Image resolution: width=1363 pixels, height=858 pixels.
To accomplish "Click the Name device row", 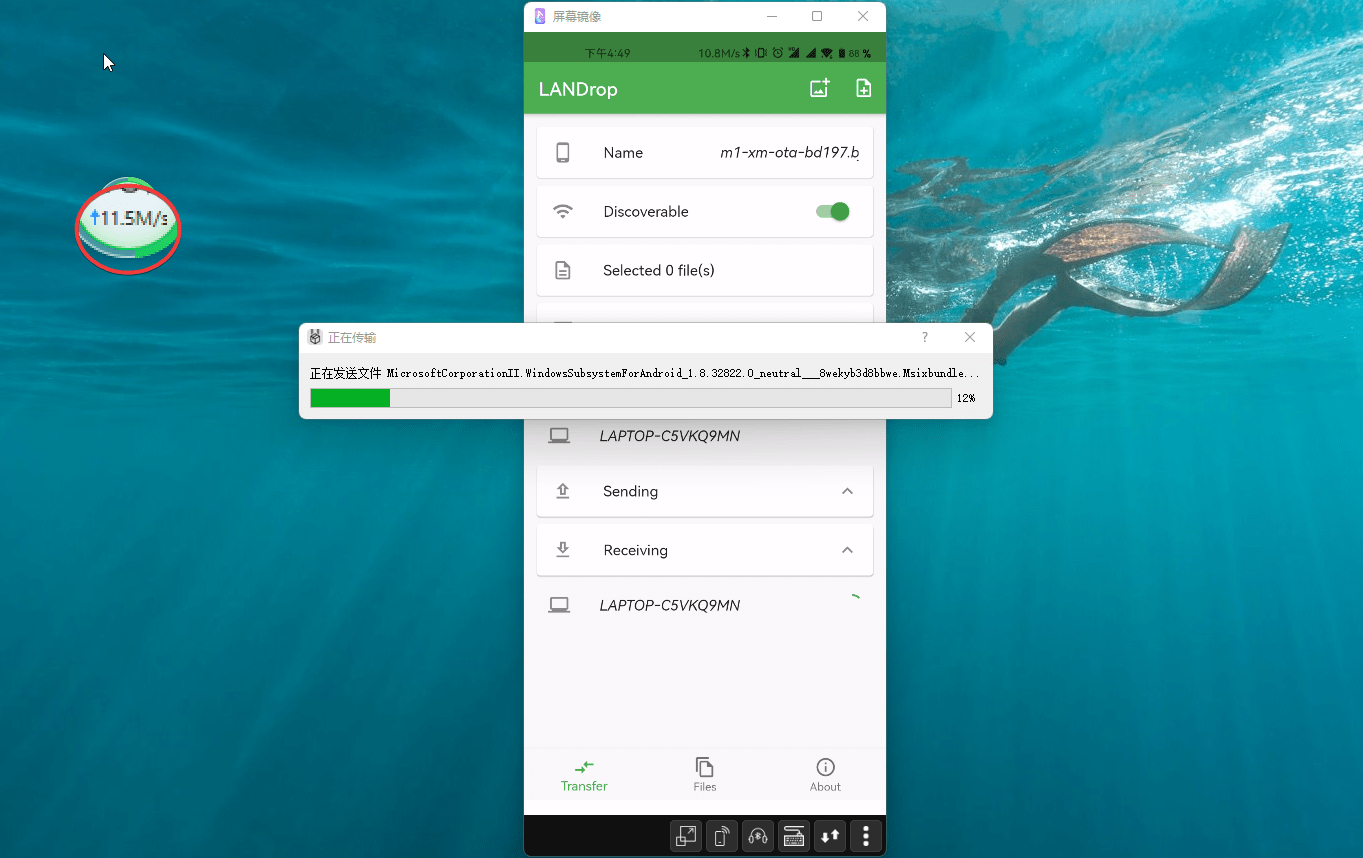I will click(705, 152).
